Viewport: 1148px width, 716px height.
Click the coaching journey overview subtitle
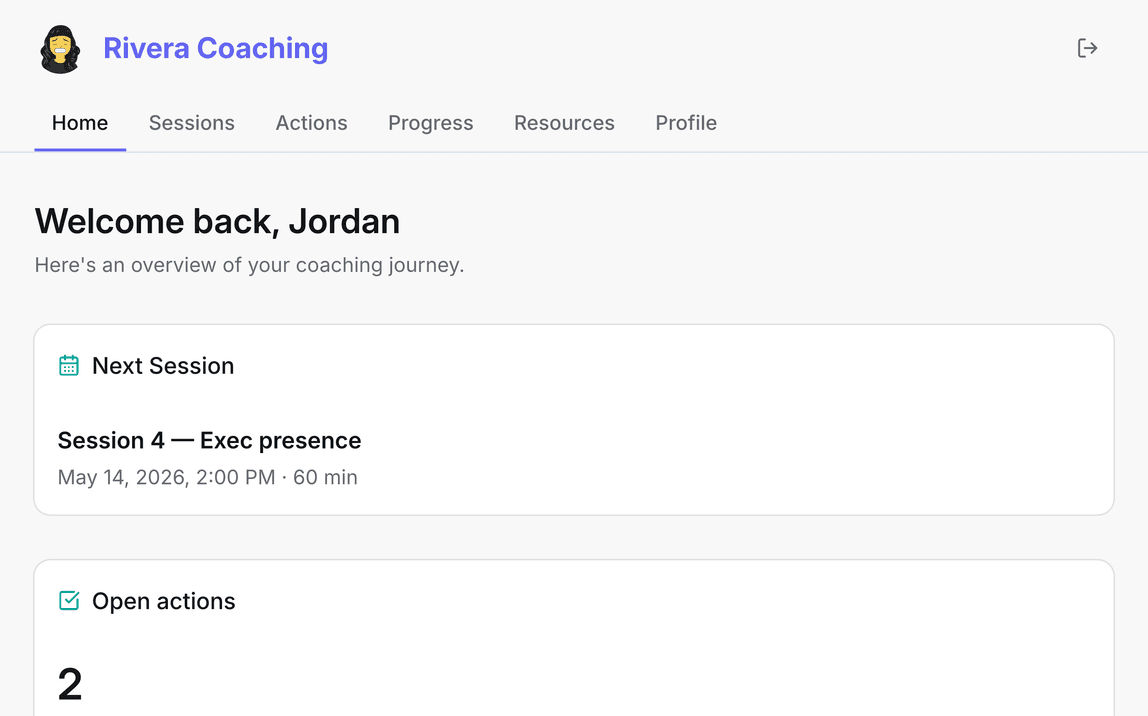[250, 265]
